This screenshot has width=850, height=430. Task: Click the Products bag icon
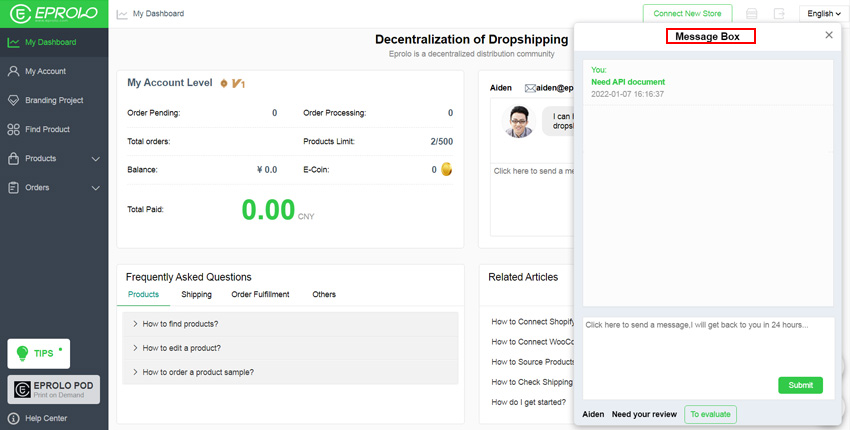[x=14, y=159]
